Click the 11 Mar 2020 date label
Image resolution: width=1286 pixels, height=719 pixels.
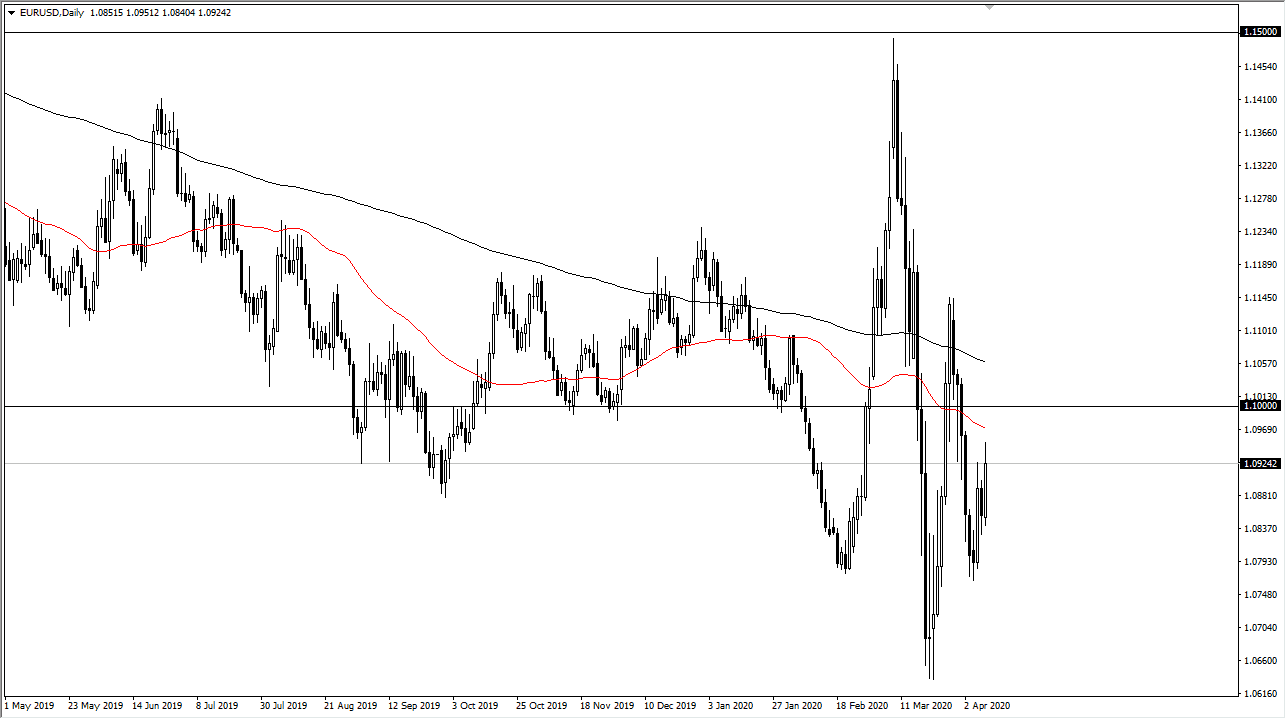tap(926, 706)
